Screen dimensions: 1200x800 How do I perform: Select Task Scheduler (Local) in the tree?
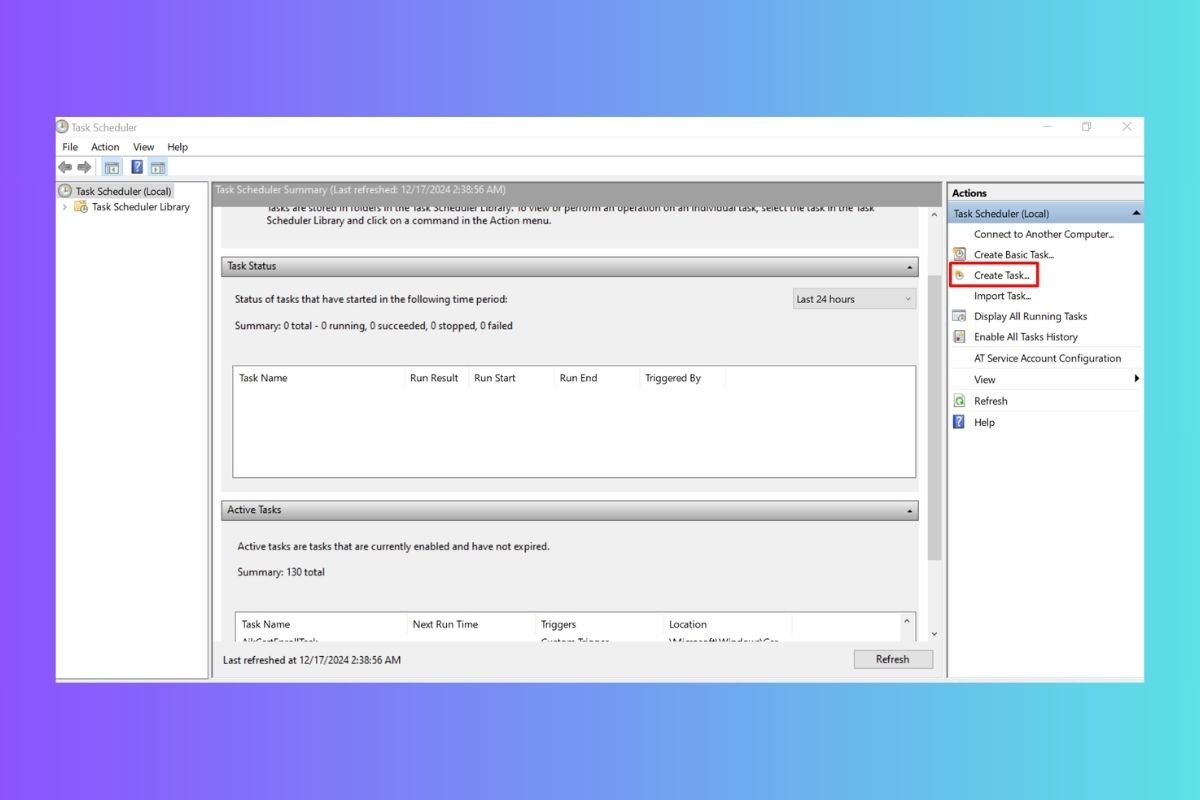tap(124, 191)
